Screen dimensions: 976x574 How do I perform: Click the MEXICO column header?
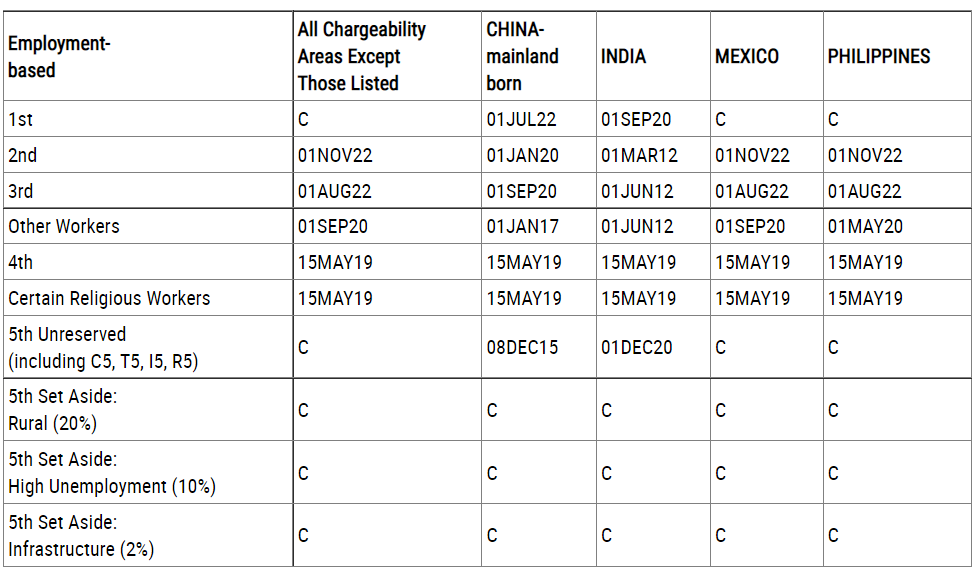[746, 57]
